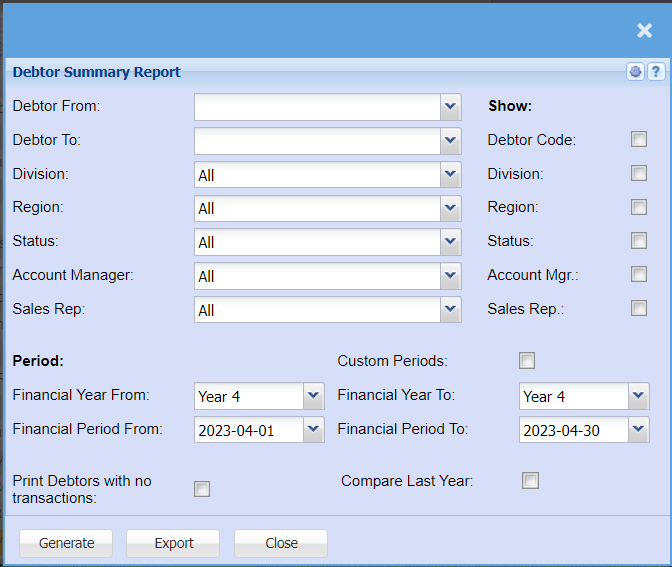This screenshot has width=672, height=567.
Task: Close the dialog with the X icon
Action: (644, 31)
